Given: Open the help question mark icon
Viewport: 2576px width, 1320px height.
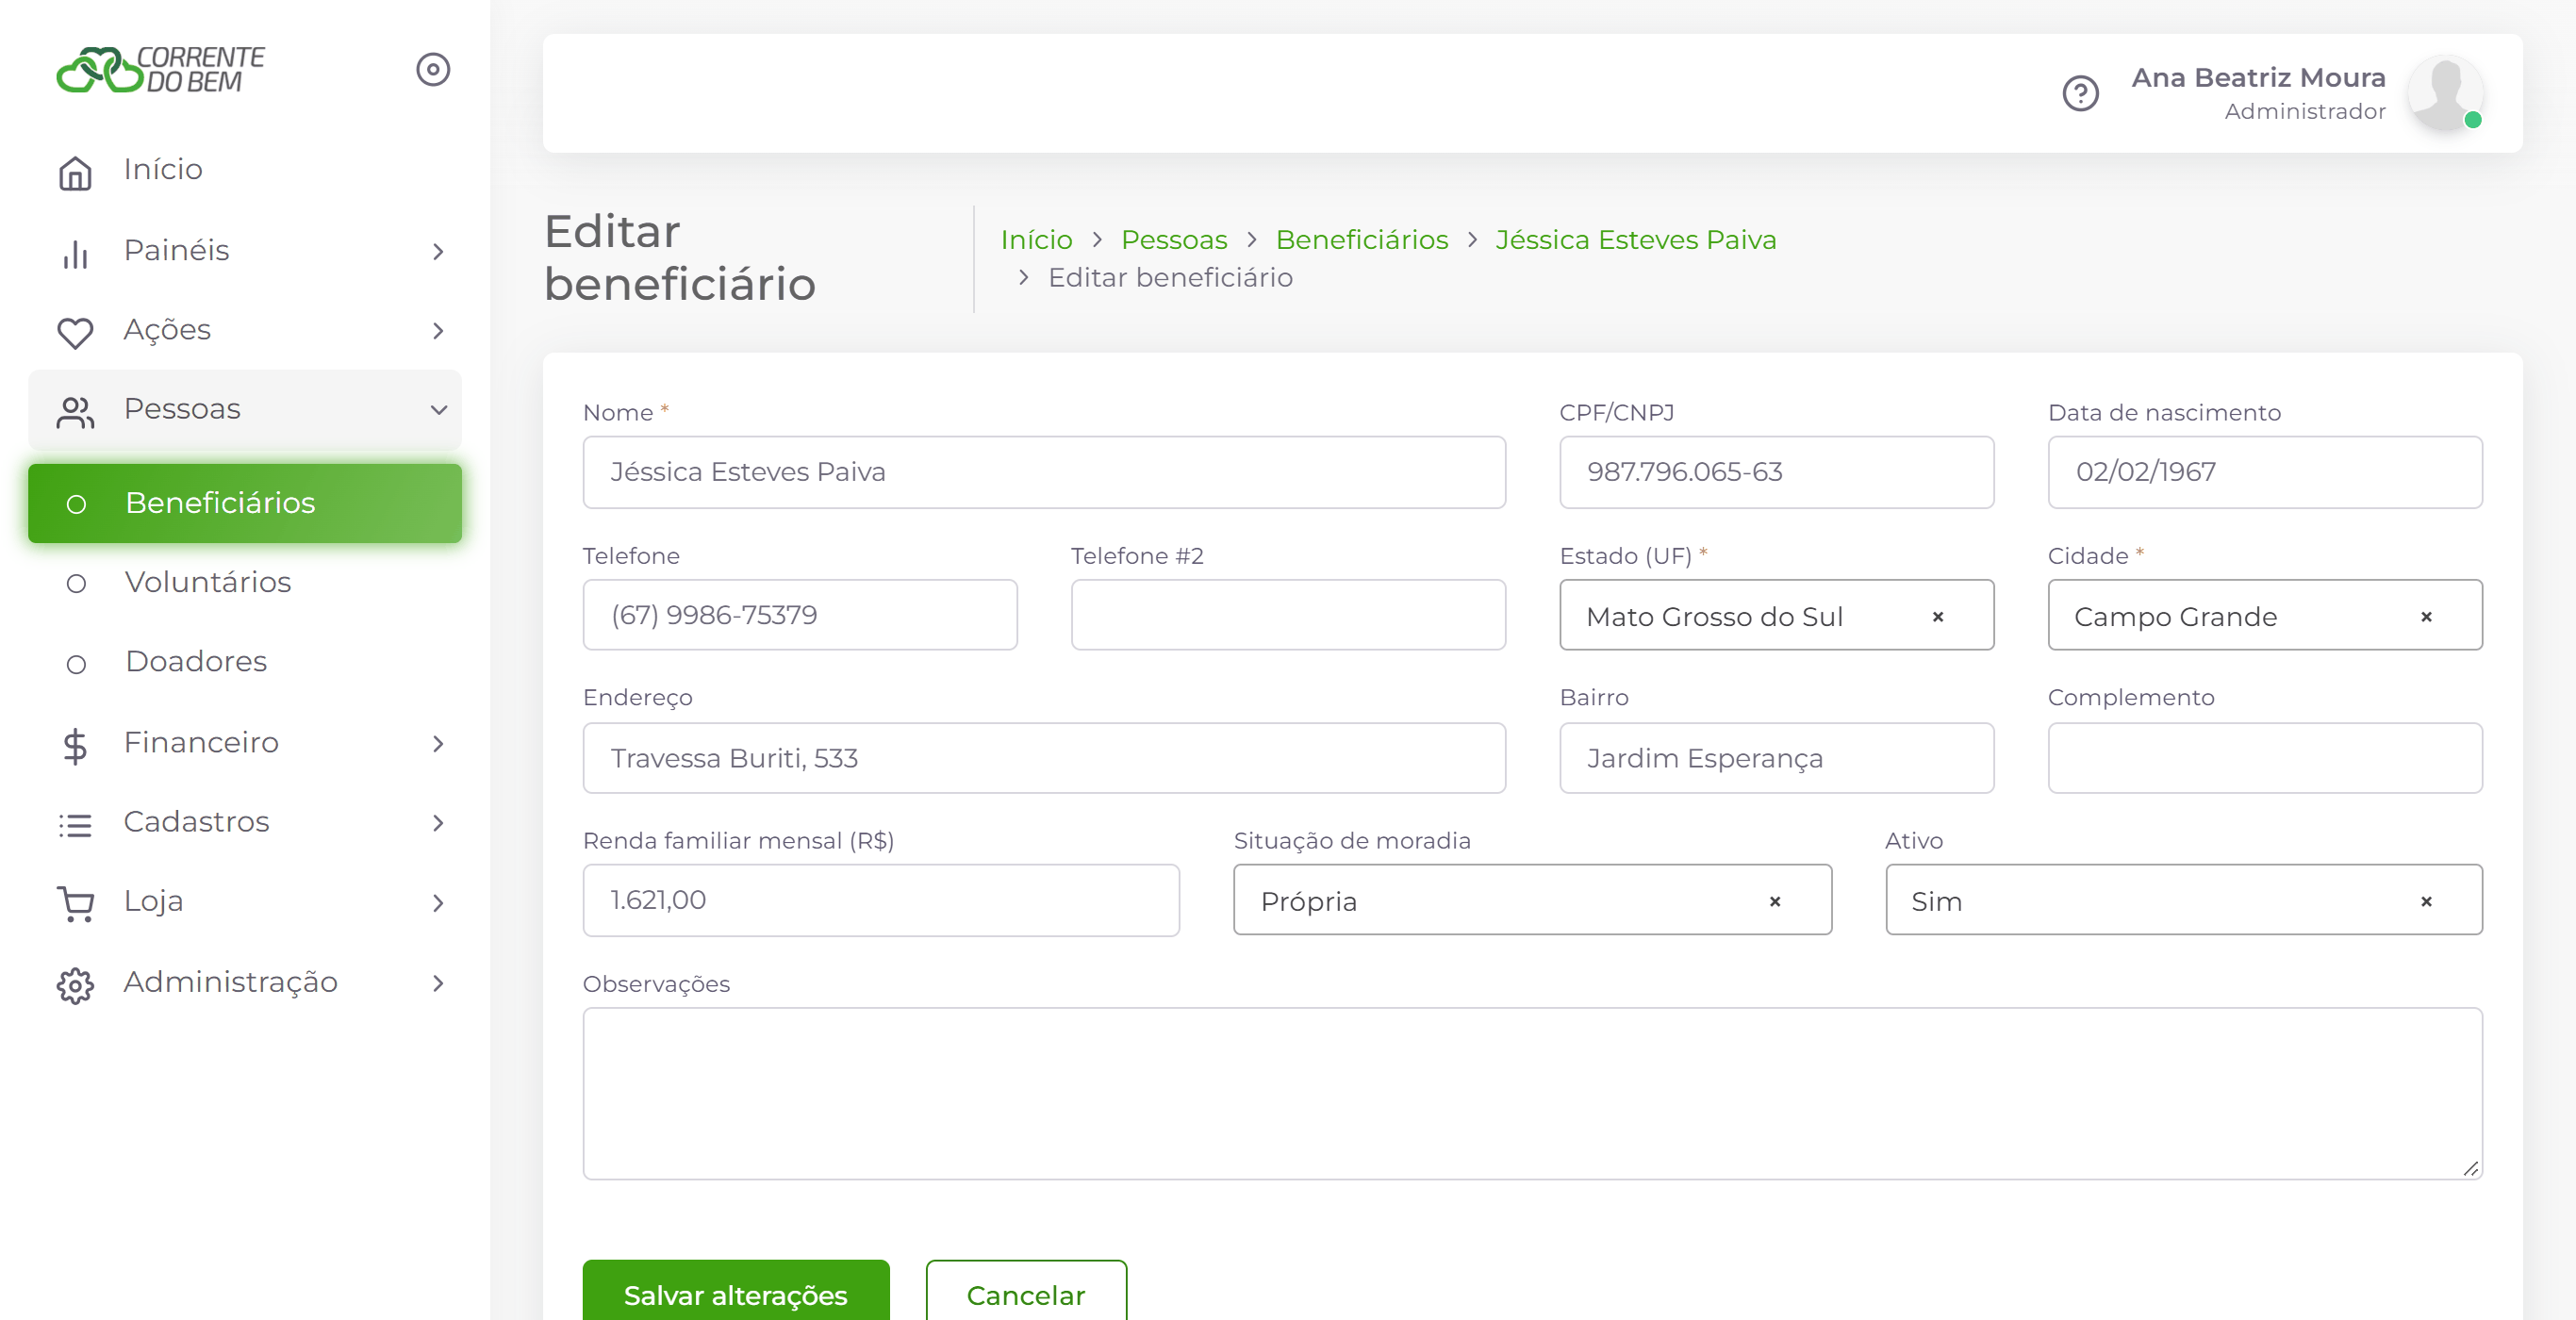Looking at the screenshot, I should 2080,93.
